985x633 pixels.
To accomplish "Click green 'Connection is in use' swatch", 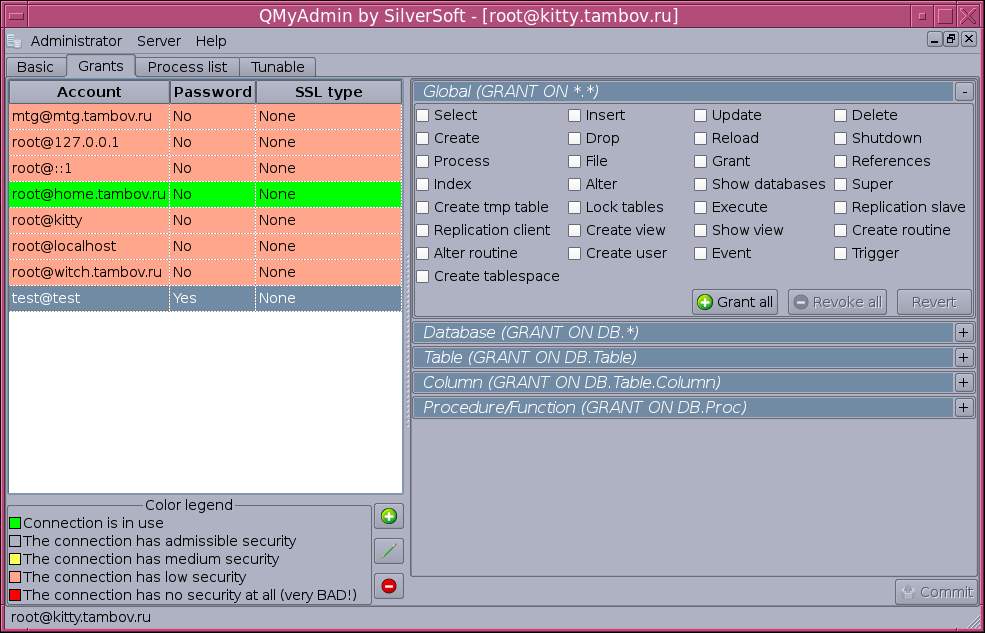I will click(x=15, y=523).
